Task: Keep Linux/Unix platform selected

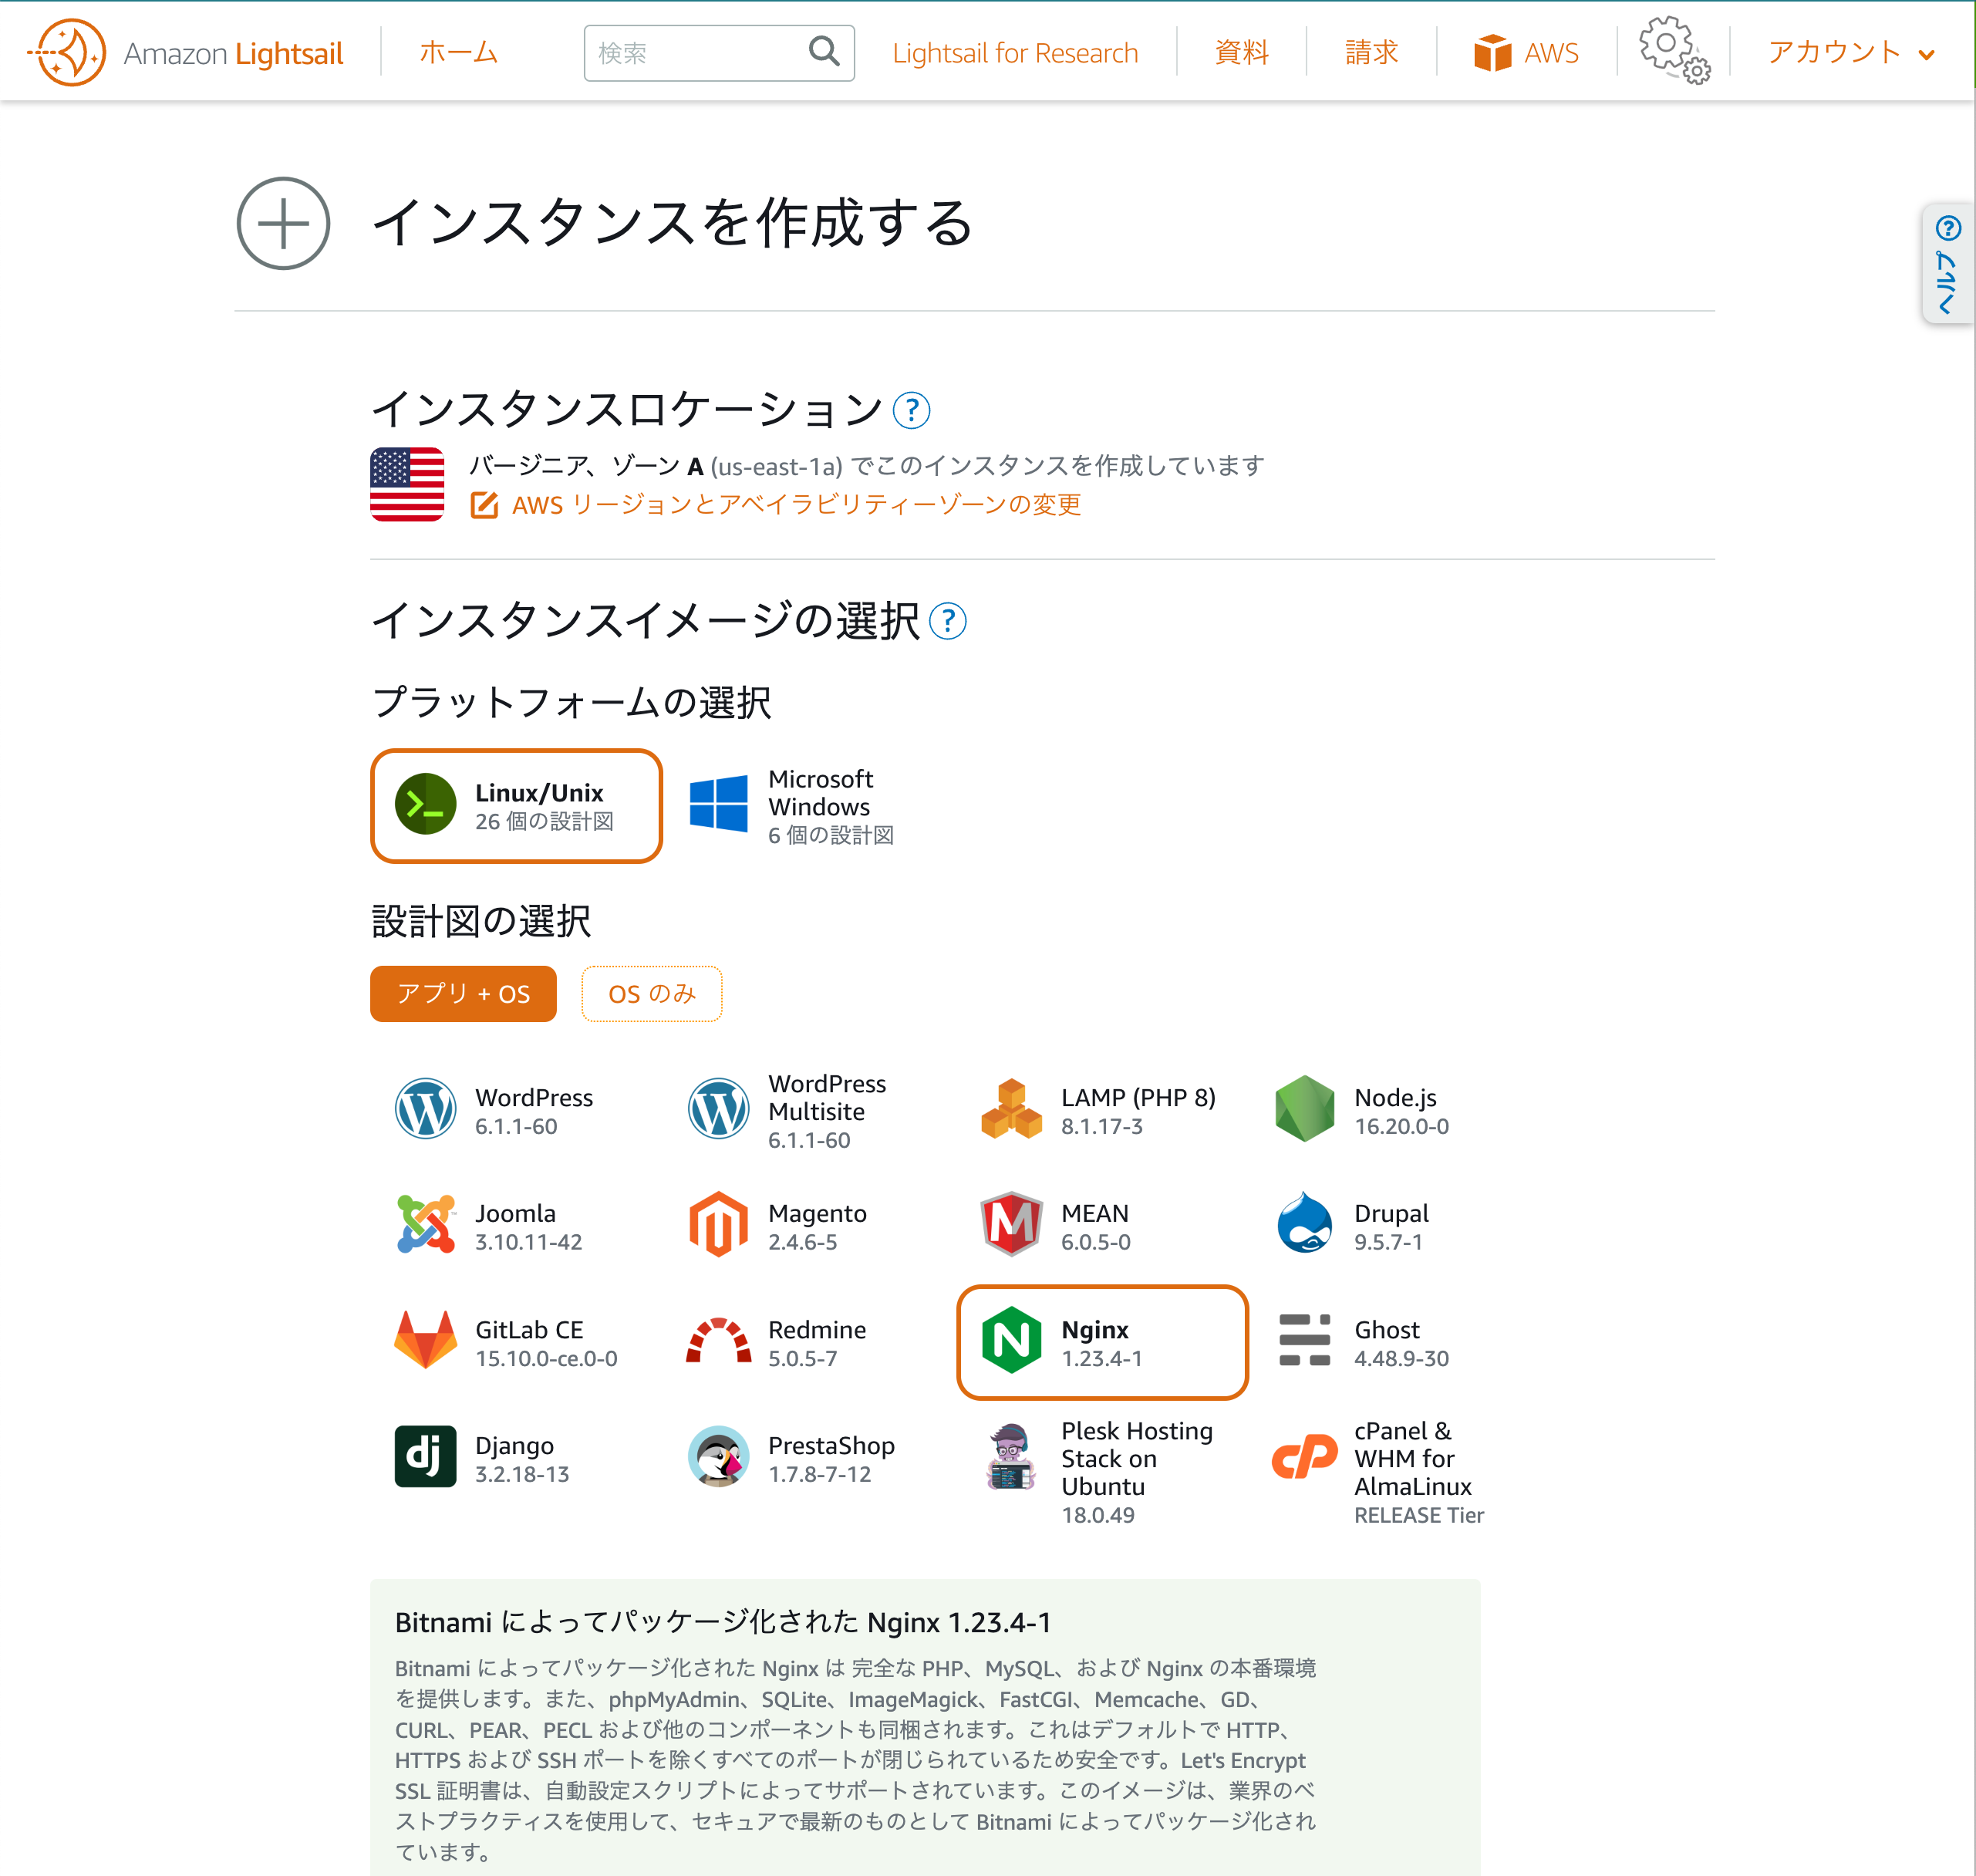Action: pos(516,806)
